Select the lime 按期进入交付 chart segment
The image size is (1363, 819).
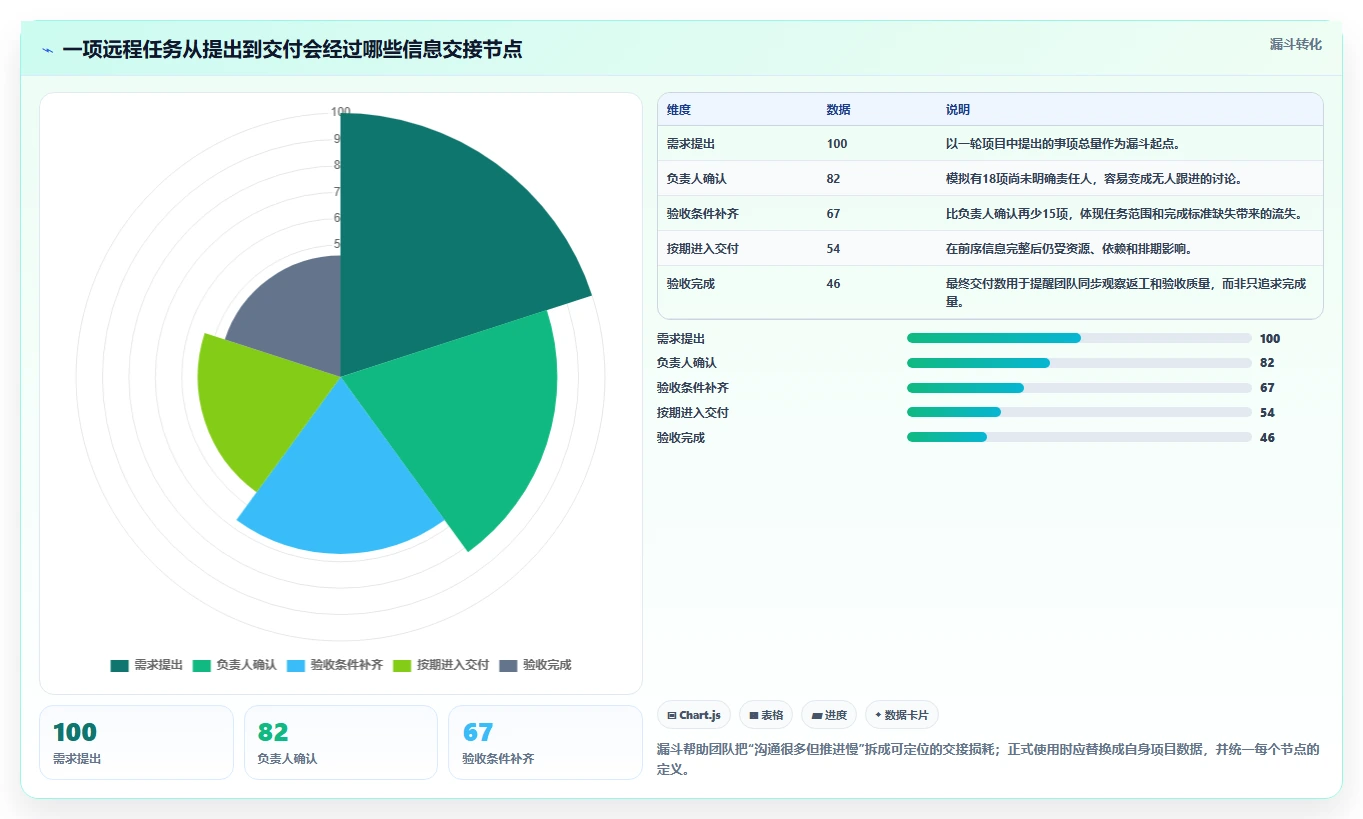[x=260, y=400]
